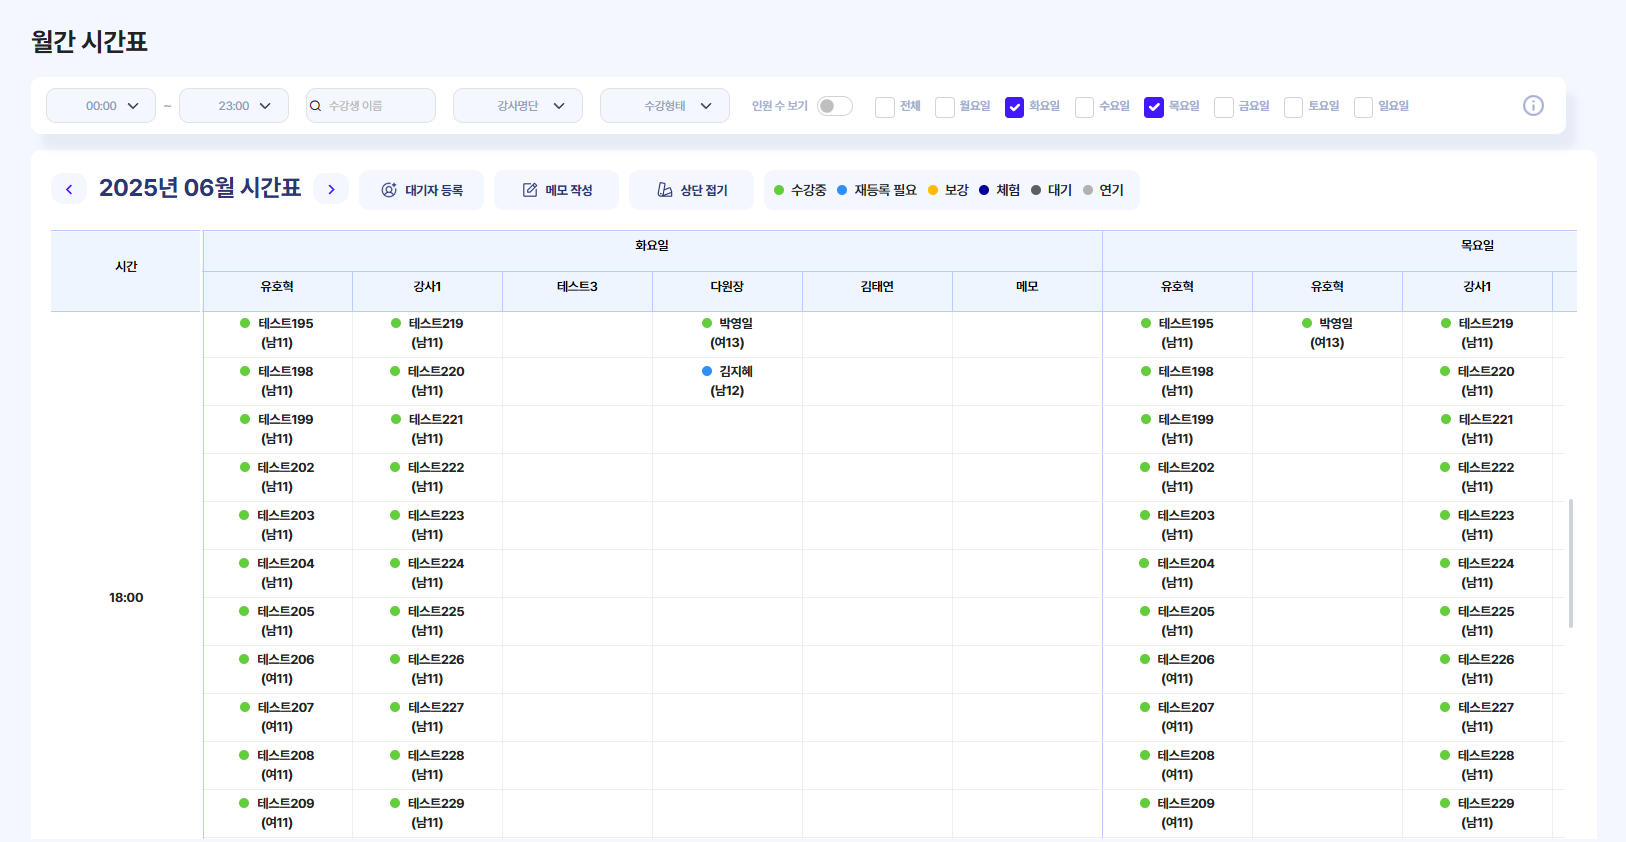Image resolution: width=1626 pixels, height=842 pixels.
Task: Click the 대기 dark gray legend dot
Action: [1036, 190]
